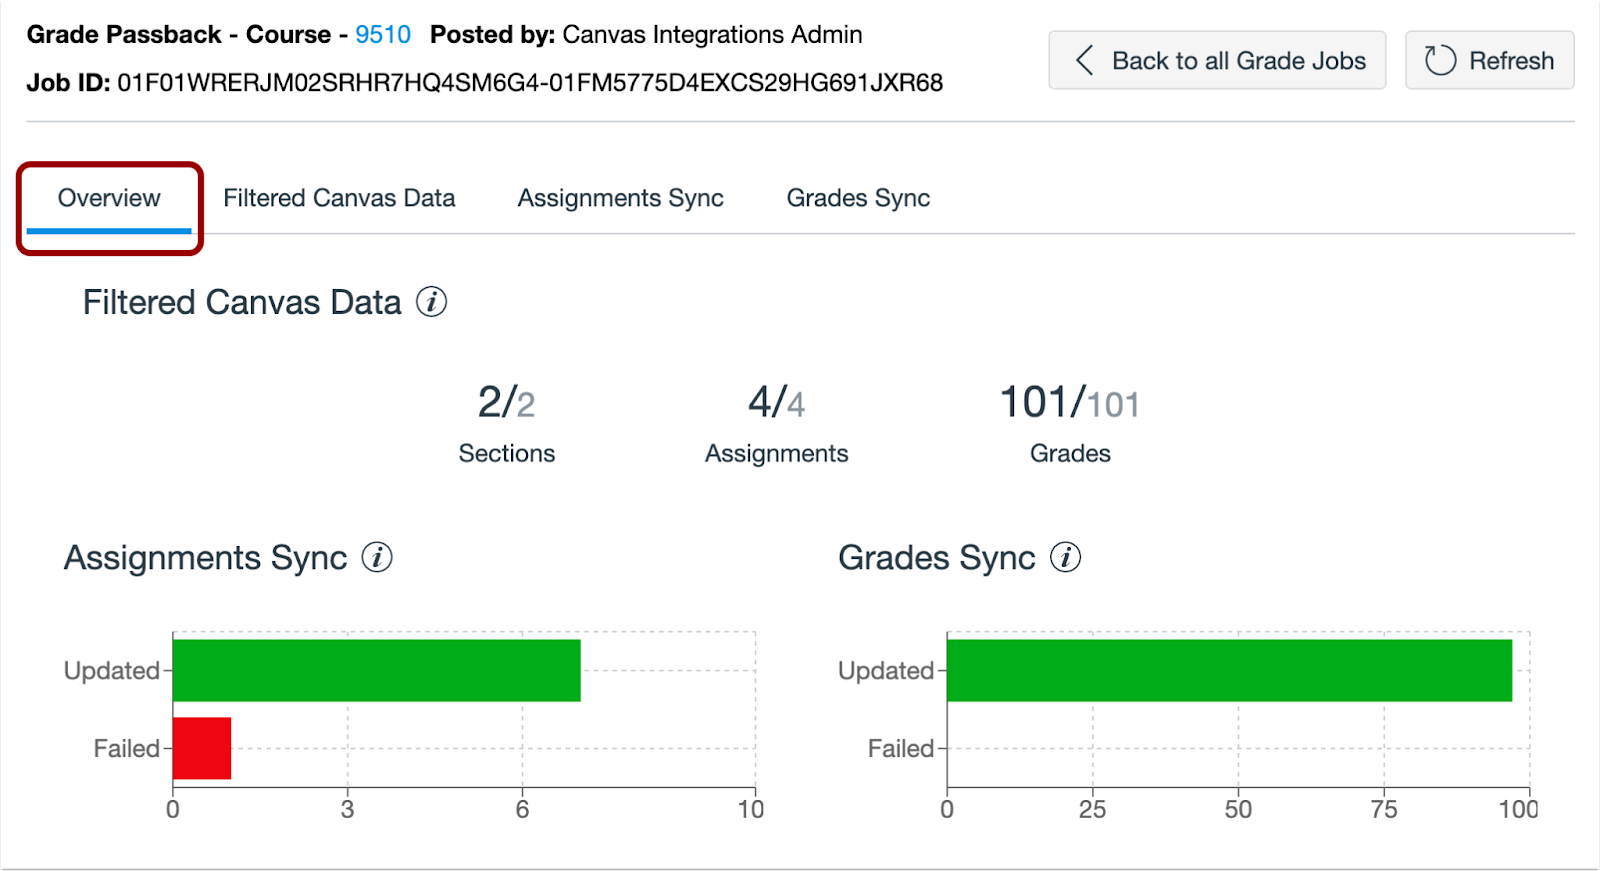Click the Failed label in Grades Sync chart
Image resolution: width=1600 pixels, height=871 pixels.
click(x=900, y=748)
